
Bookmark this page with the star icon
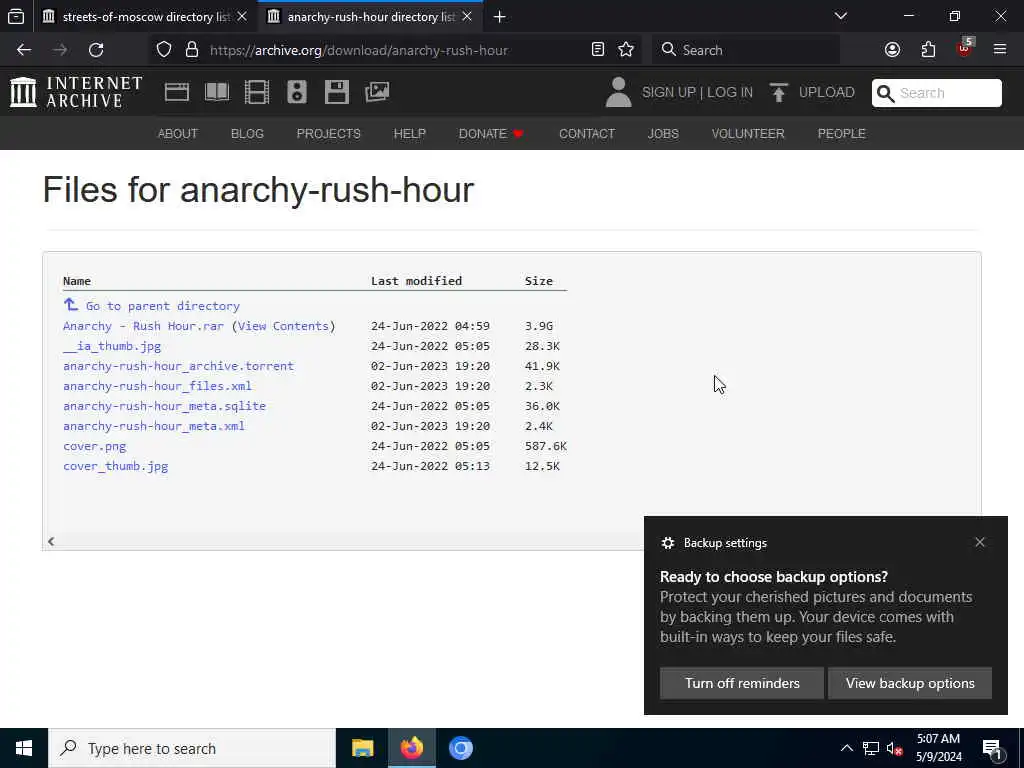[626, 50]
